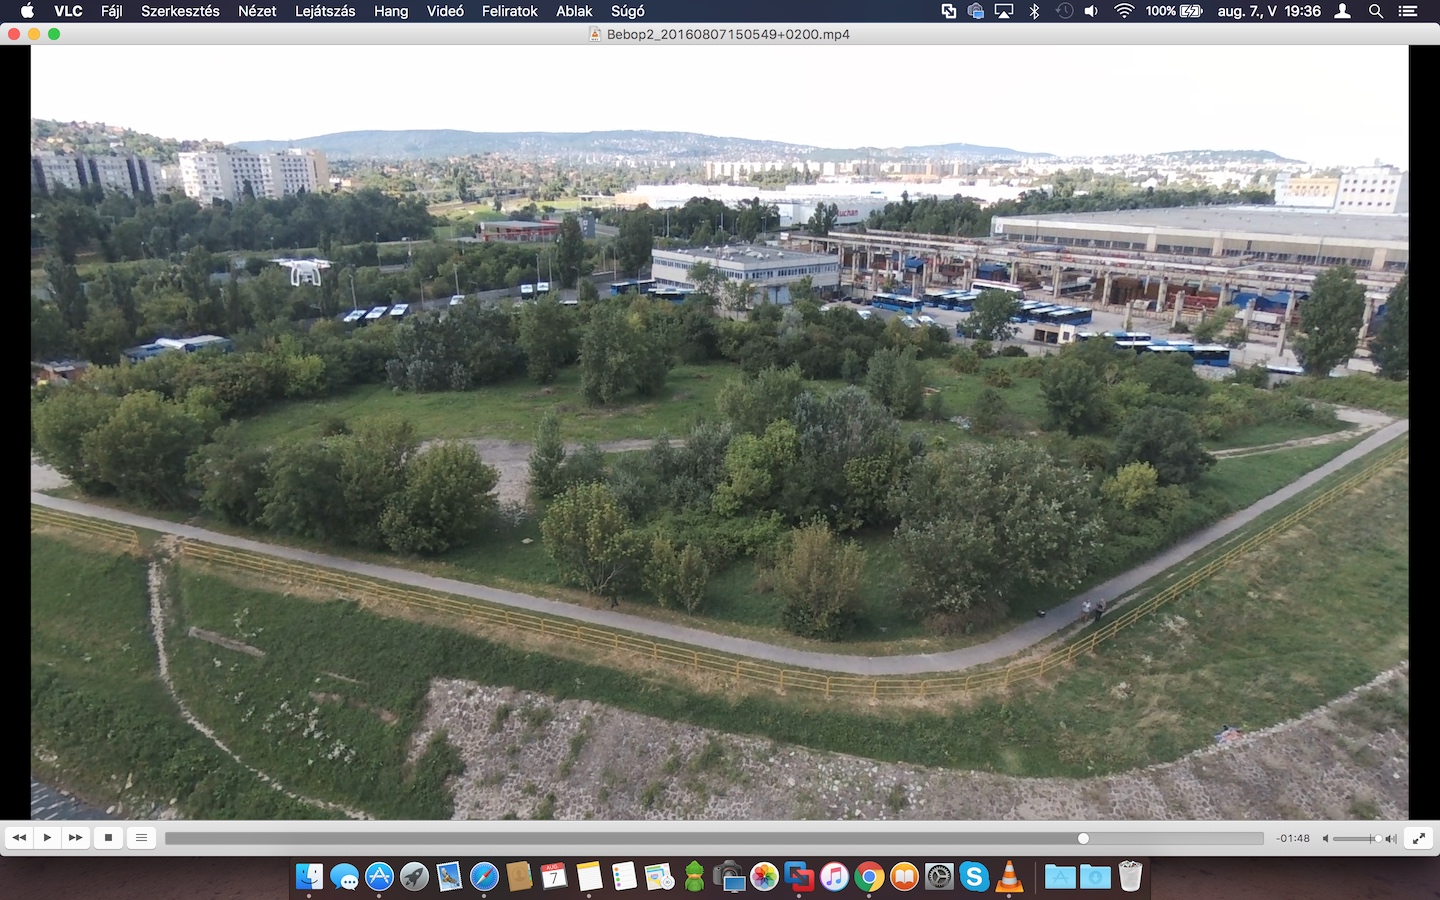Screen dimensions: 1440x900
Task: Open the Videó menu
Action: 445,11
